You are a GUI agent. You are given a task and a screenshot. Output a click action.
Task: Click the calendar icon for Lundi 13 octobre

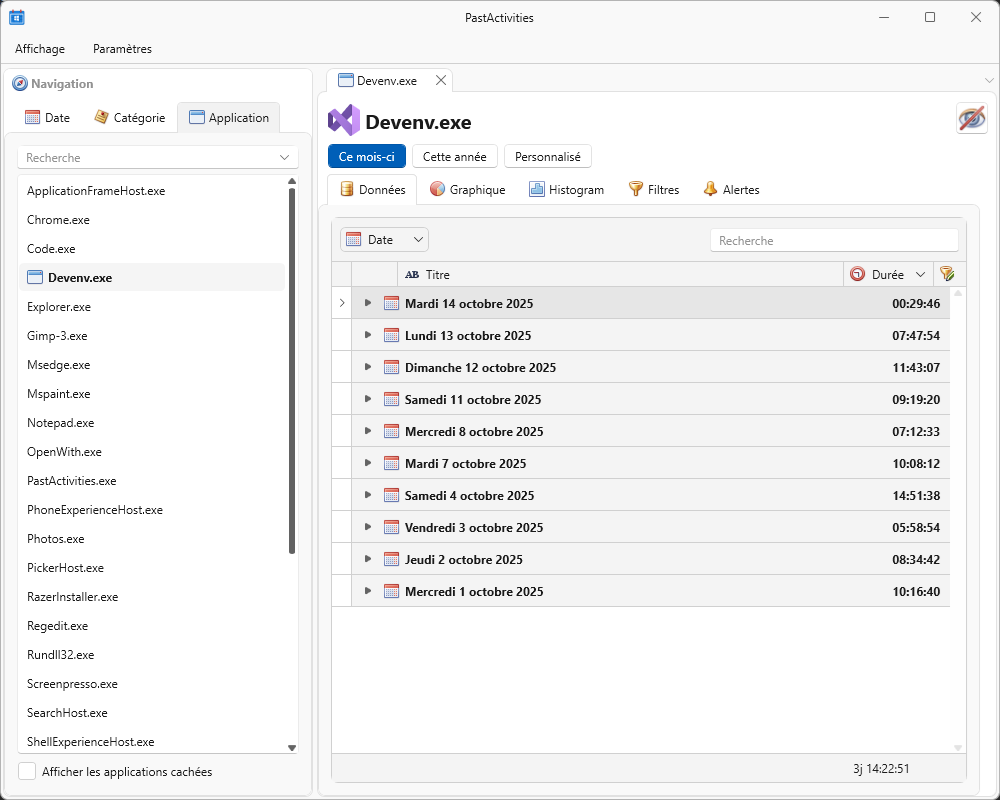click(x=391, y=336)
